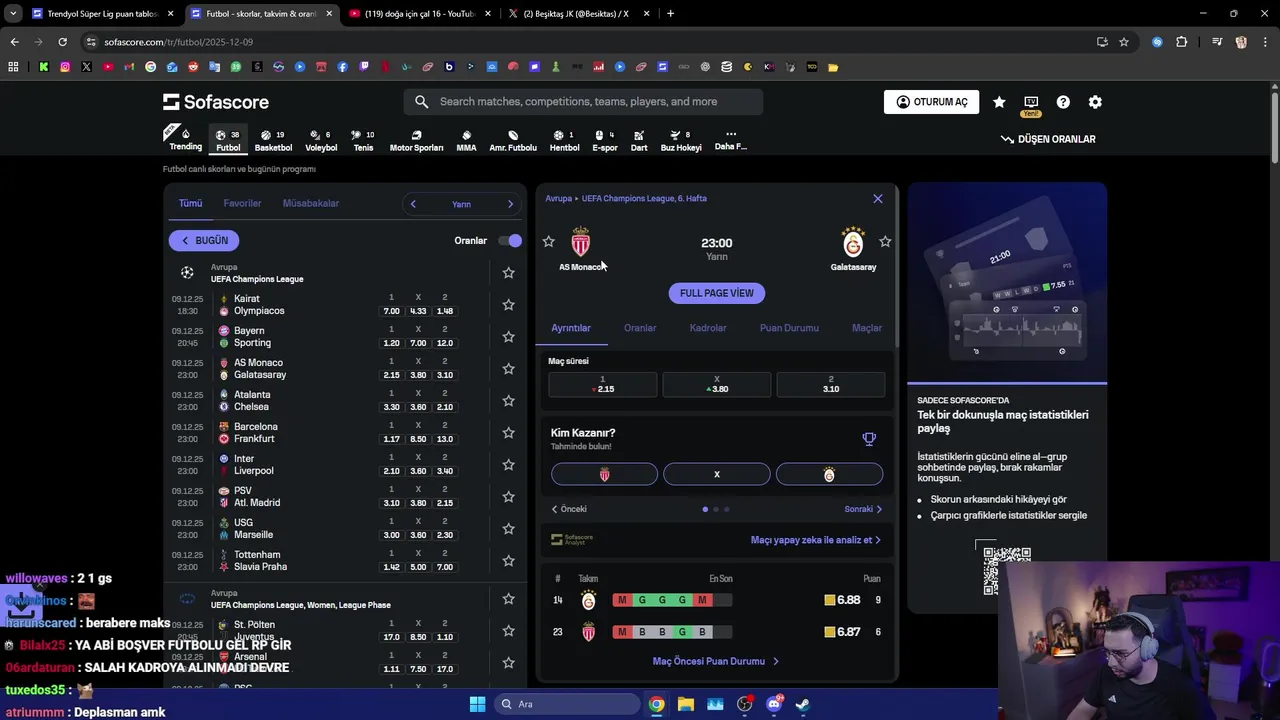
Task: Open the Basketbol sport section
Action: pyautogui.click(x=273, y=140)
